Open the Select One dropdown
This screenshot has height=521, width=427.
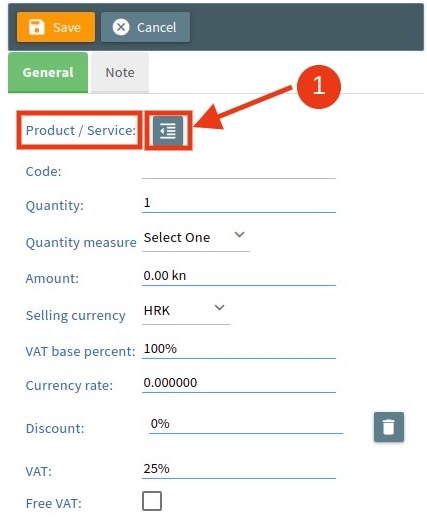click(196, 238)
